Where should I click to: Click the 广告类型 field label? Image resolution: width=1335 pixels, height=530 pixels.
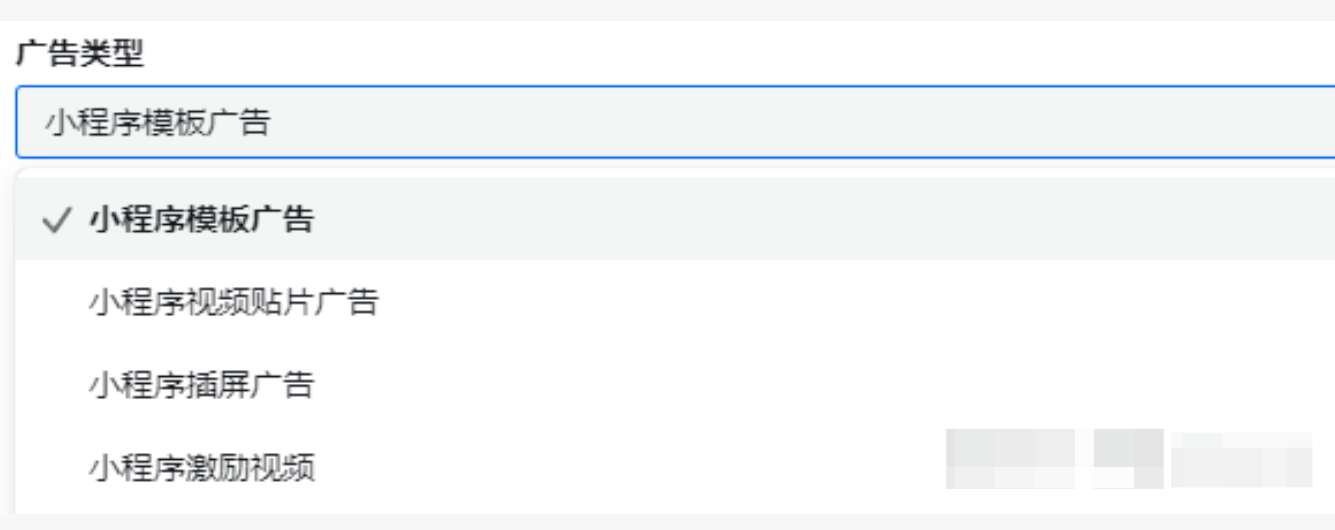pyautogui.click(x=80, y=54)
